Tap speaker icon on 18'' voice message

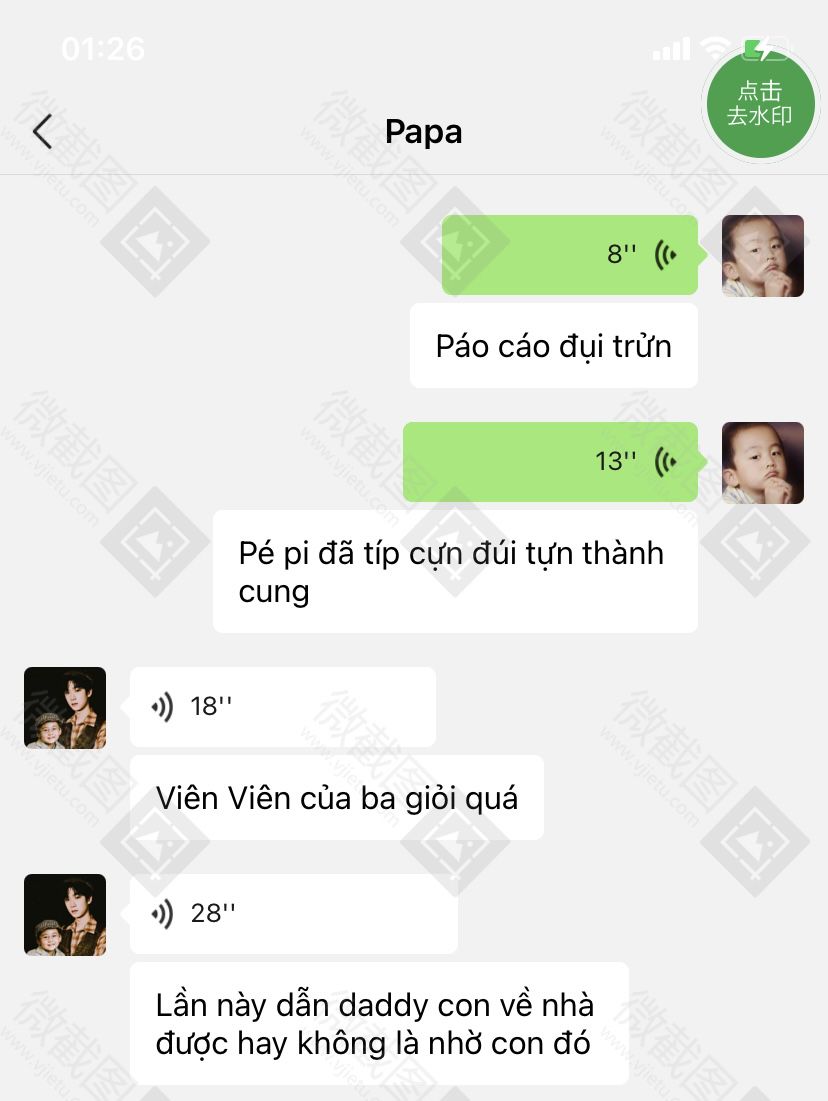pos(162,707)
